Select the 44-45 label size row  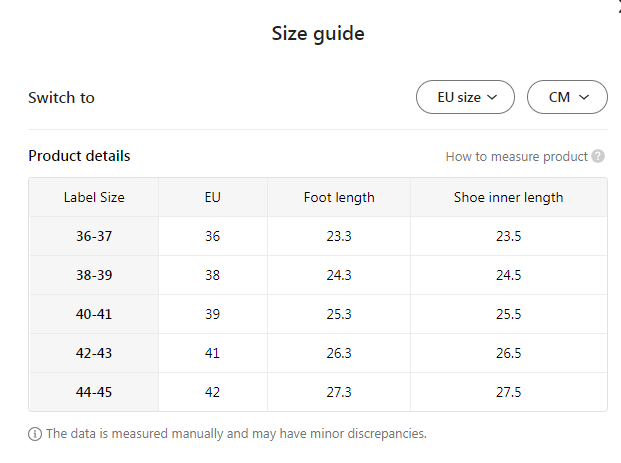pyautogui.click(x=94, y=392)
